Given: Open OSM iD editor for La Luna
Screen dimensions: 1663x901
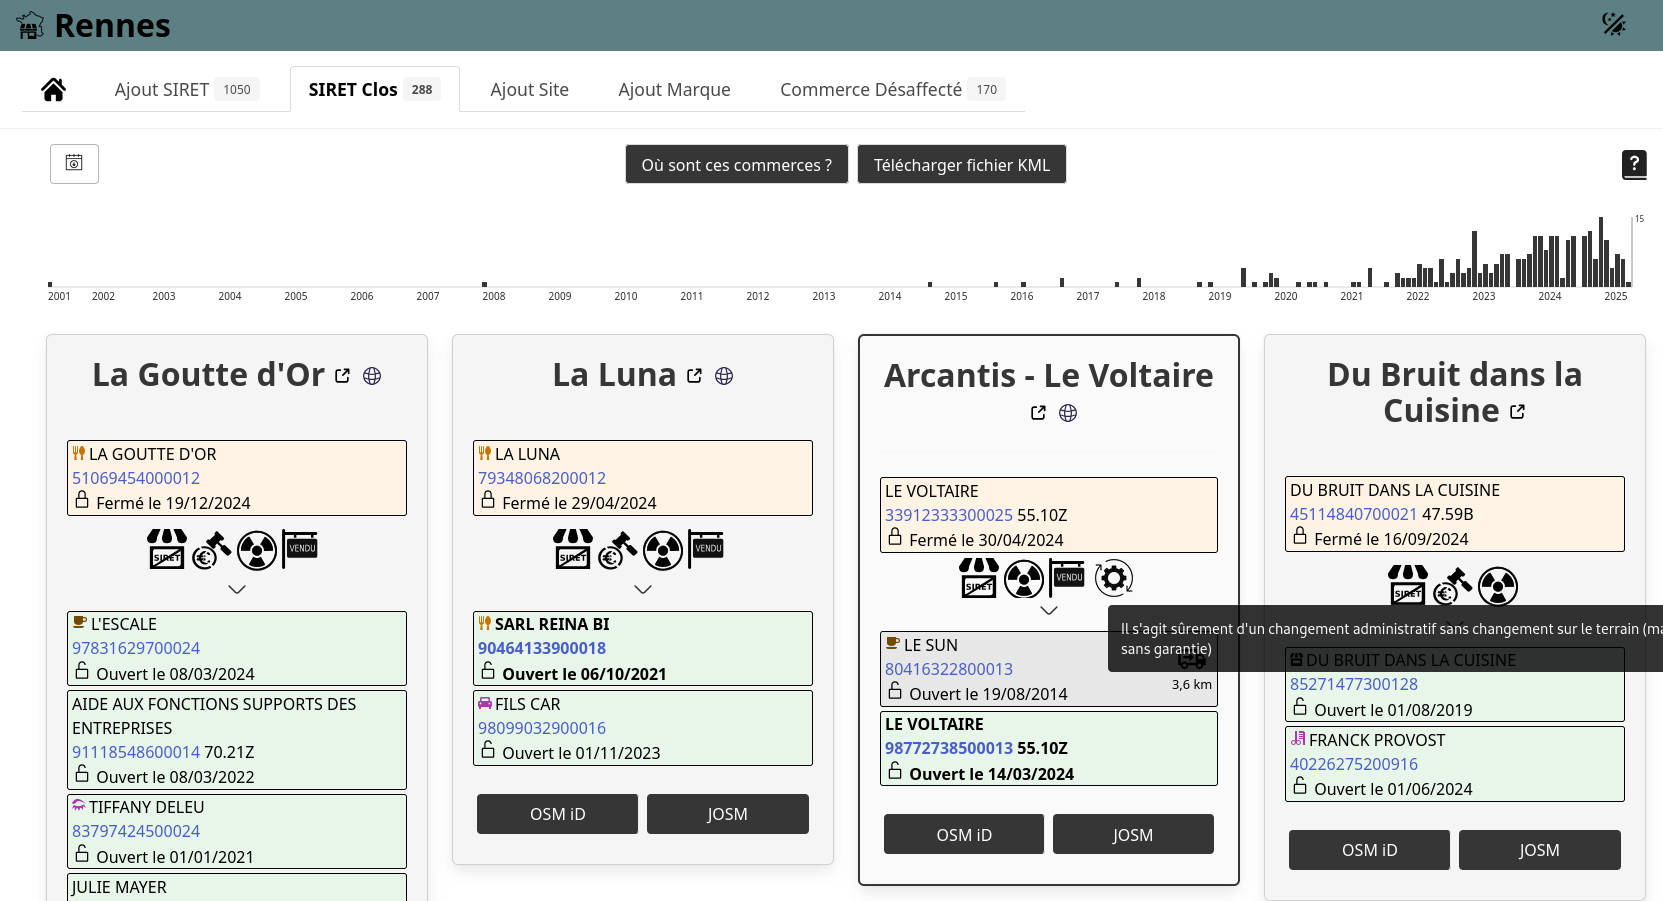Looking at the screenshot, I should click(x=557, y=814).
